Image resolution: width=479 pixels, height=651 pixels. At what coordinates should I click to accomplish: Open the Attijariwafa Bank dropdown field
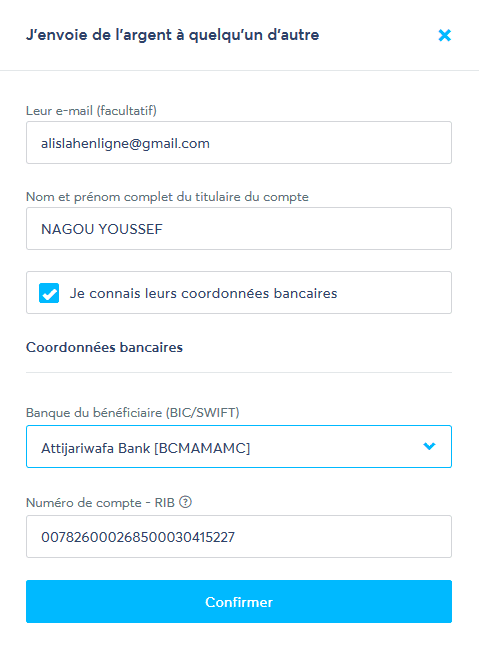point(239,446)
